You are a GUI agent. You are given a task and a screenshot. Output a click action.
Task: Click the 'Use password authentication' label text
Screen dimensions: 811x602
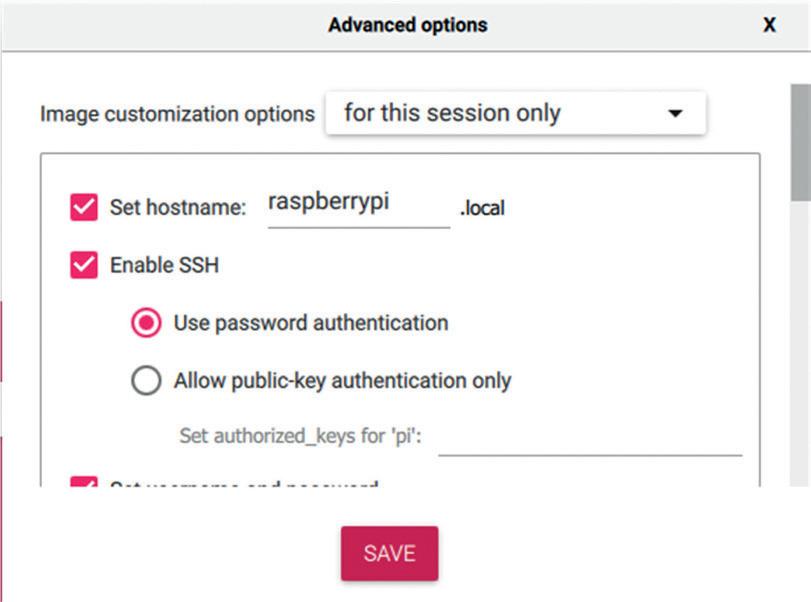point(311,323)
